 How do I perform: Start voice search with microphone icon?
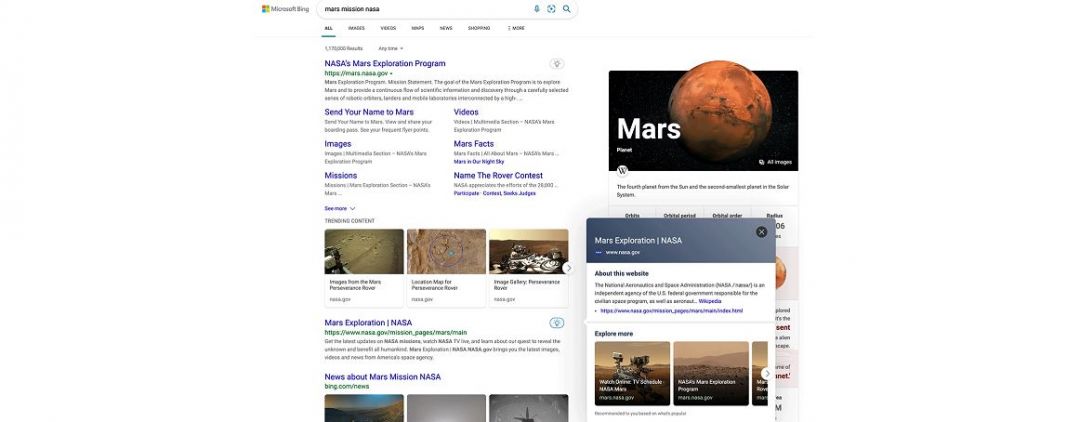pos(537,9)
